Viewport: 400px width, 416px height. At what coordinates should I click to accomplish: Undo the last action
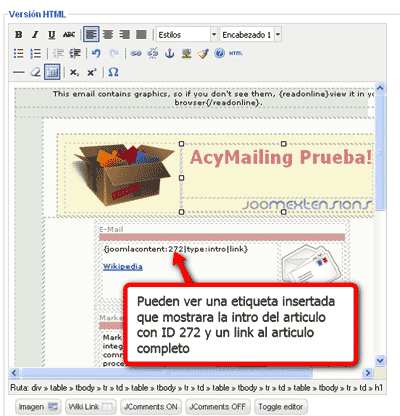(96, 53)
